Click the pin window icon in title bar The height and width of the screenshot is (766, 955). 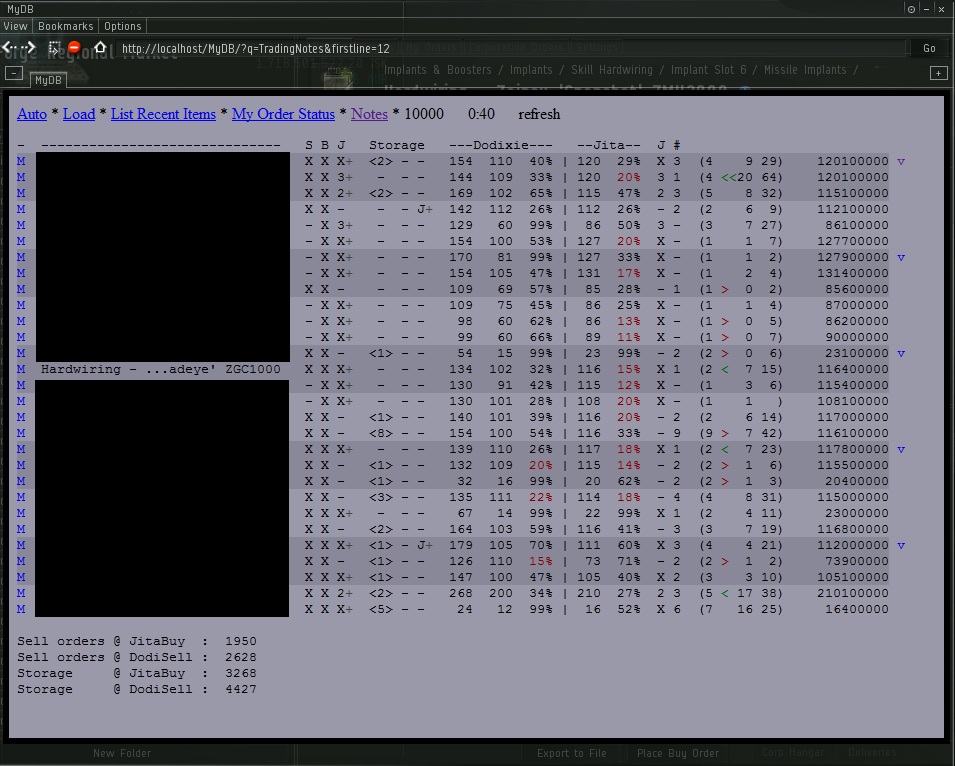tap(911, 8)
